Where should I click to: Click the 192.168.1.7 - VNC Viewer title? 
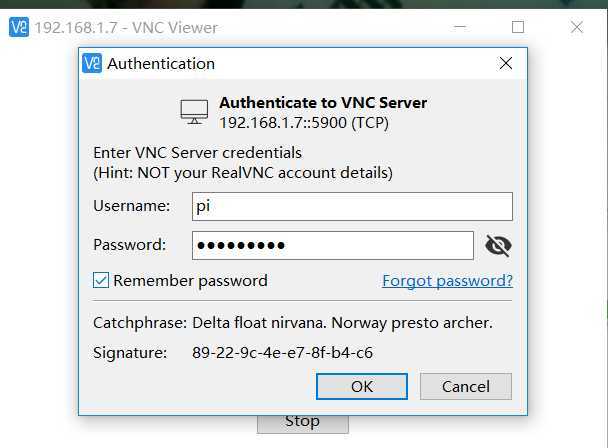click(x=126, y=28)
